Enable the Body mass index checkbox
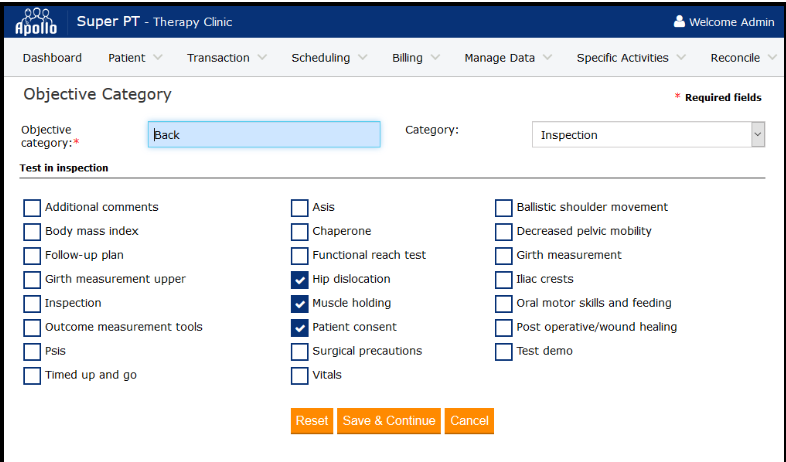This screenshot has height=462, width=786. (x=32, y=232)
